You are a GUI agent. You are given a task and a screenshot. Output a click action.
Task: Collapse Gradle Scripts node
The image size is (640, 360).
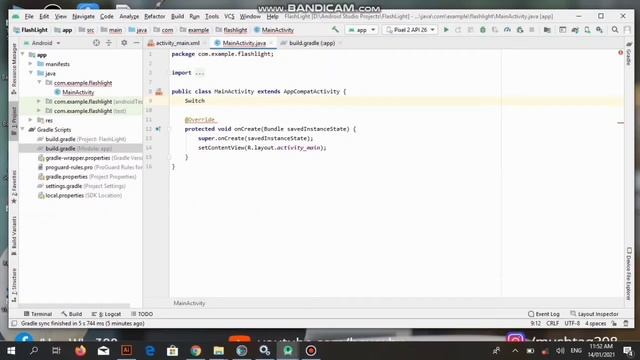point(23,129)
